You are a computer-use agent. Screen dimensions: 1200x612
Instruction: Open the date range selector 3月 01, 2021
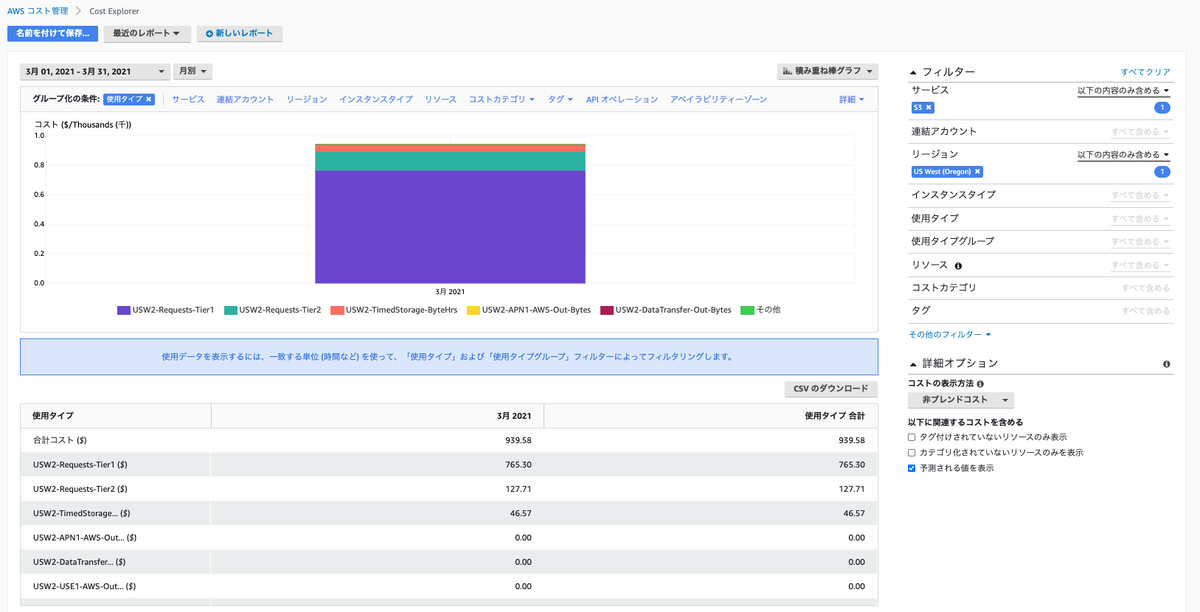pos(95,71)
